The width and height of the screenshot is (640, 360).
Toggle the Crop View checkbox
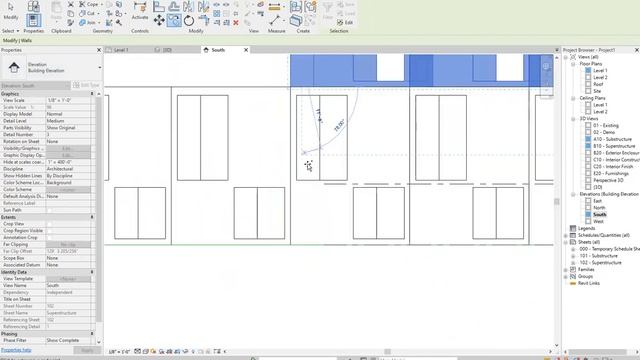(49, 224)
